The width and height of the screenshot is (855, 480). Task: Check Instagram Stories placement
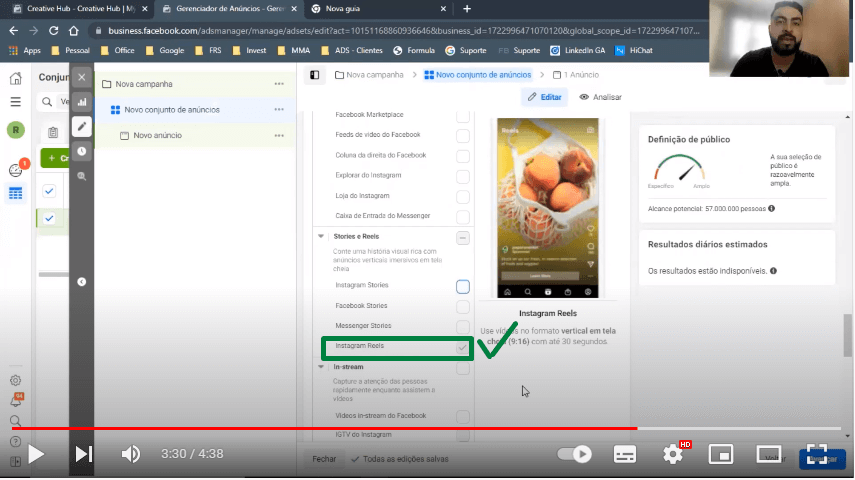tap(463, 286)
